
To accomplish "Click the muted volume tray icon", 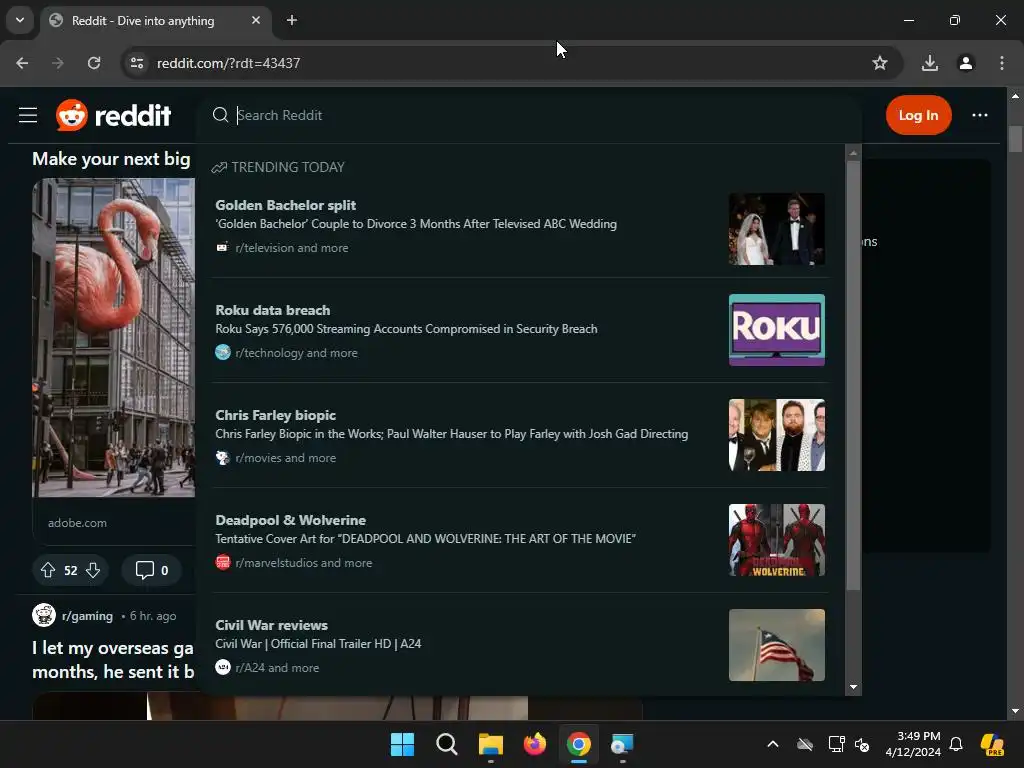I will pos(862,744).
